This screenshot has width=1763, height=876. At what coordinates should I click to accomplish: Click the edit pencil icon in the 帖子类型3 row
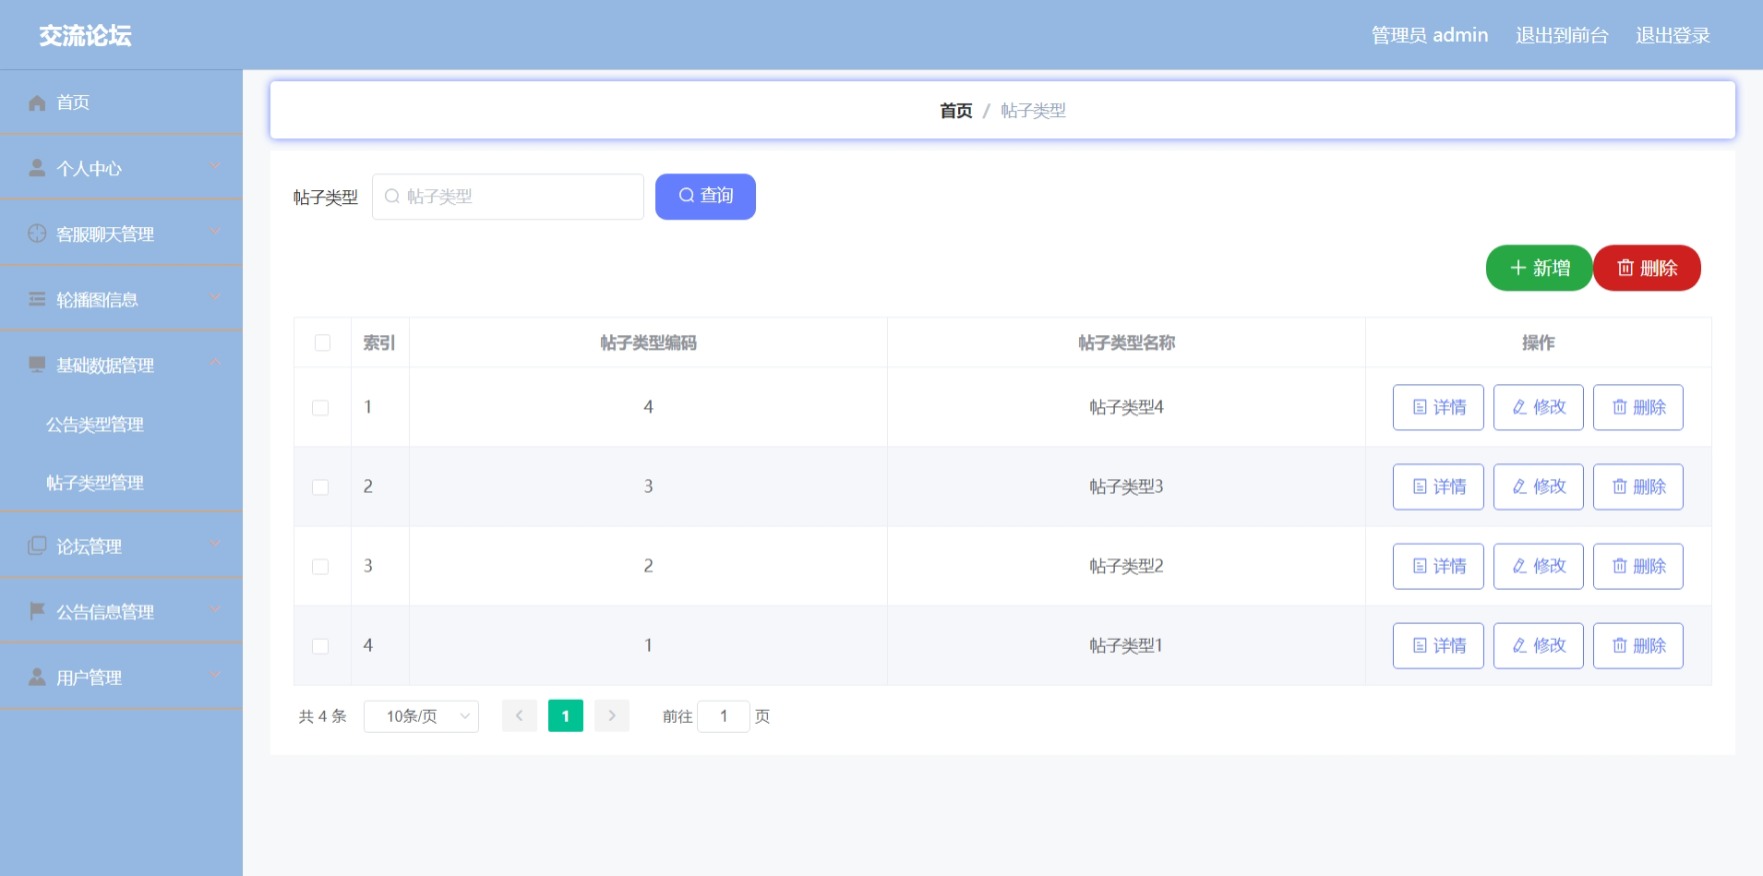[x=1520, y=487]
